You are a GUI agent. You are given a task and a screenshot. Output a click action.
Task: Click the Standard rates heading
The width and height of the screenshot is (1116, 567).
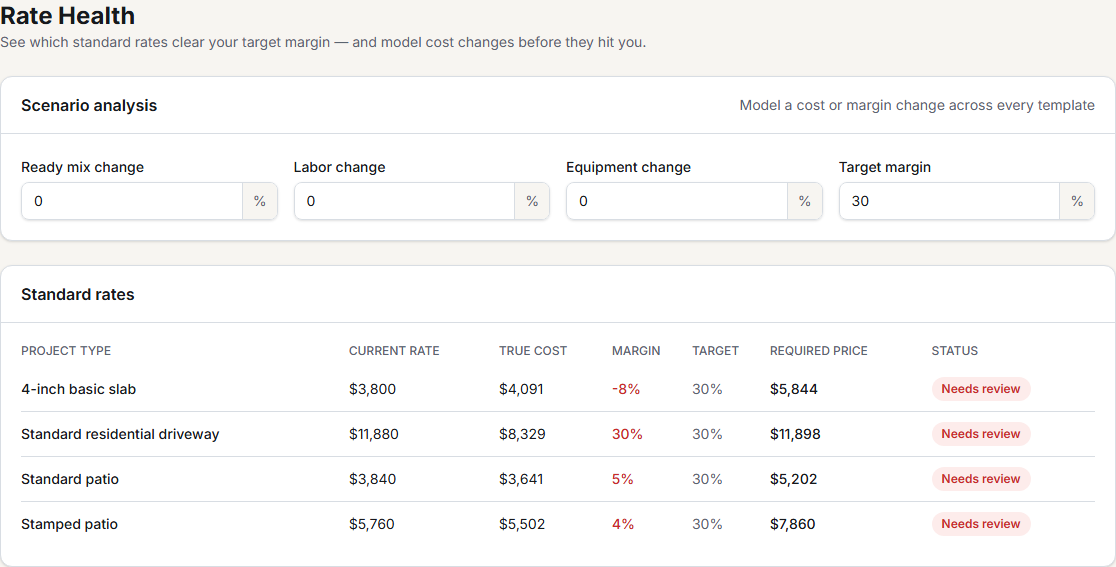point(78,295)
